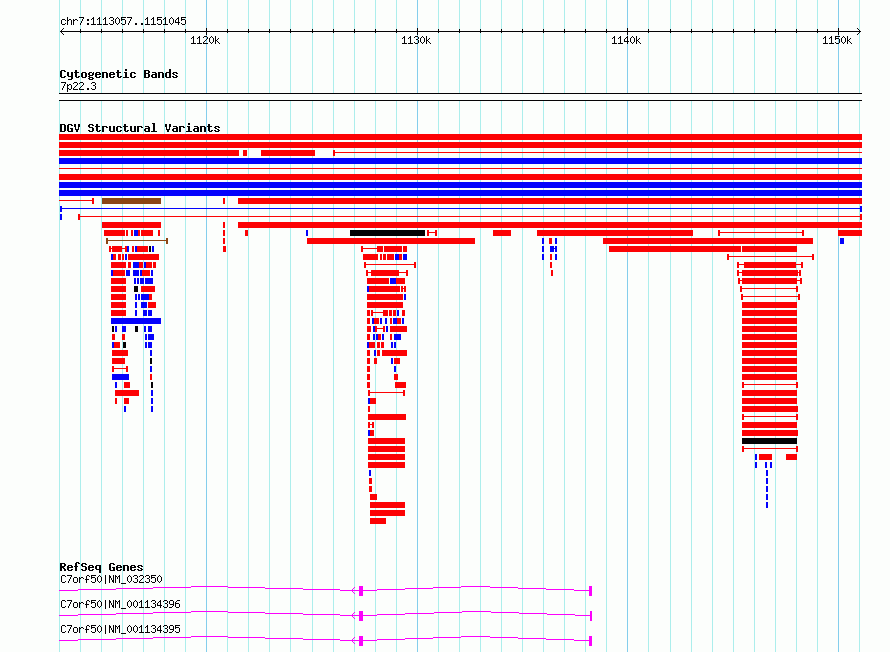Viewport: 890px width, 652px height.
Task: Click the right arrowhead of the ruler
Action: tap(859, 31)
